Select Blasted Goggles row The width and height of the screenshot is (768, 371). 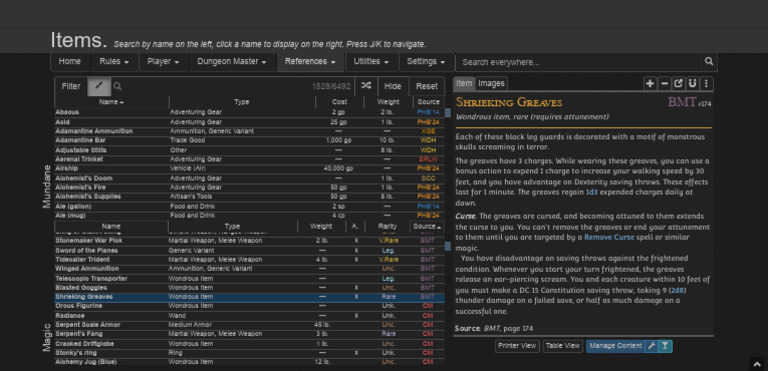[x=249, y=288]
